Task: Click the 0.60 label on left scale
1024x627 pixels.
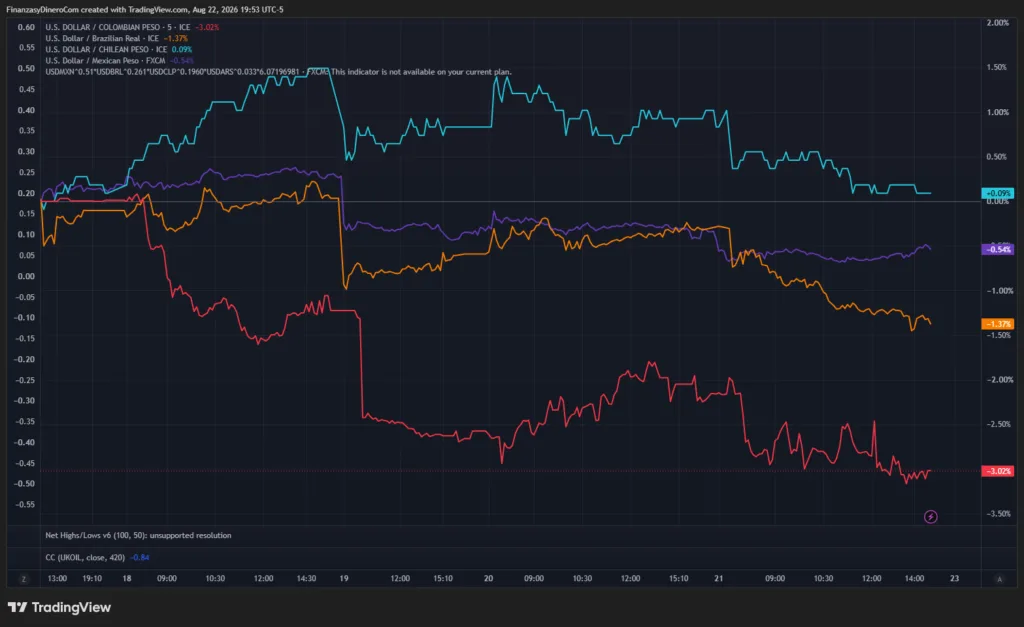Action: pyautogui.click(x=26, y=27)
